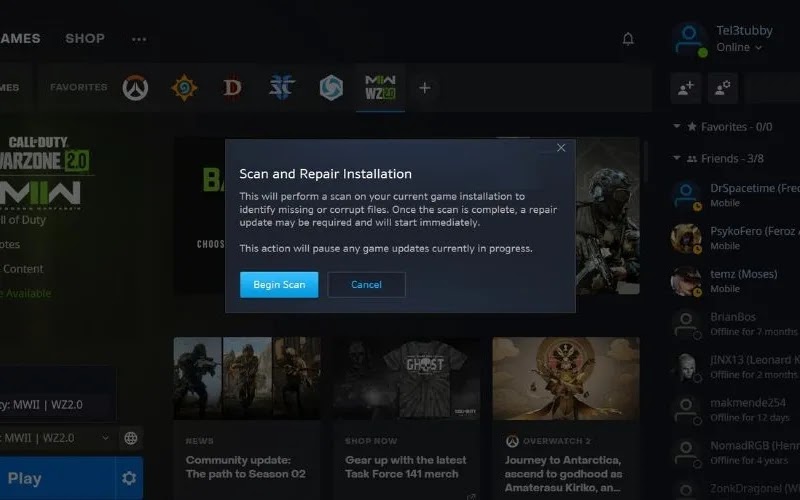
Task: Click PsykoFero's avatar picture
Action: [x=686, y=238]
